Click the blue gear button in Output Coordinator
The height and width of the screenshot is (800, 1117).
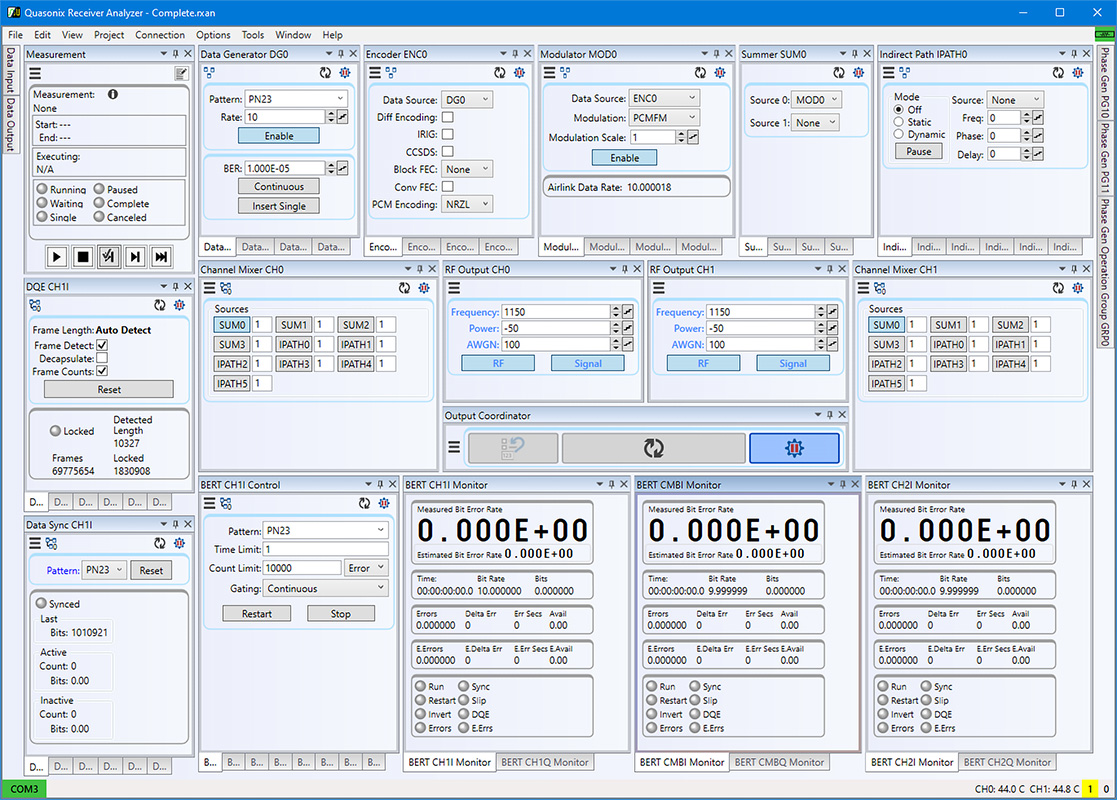pos(794,448)
